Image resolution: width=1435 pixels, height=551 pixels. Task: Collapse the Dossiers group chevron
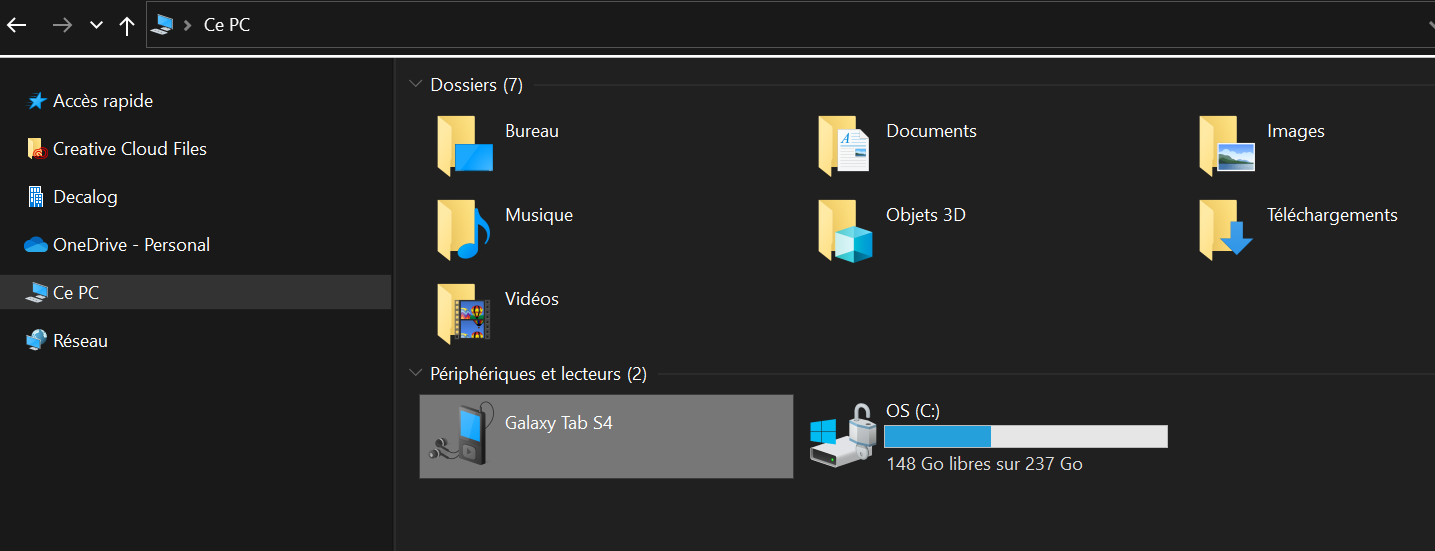(416, 85)
